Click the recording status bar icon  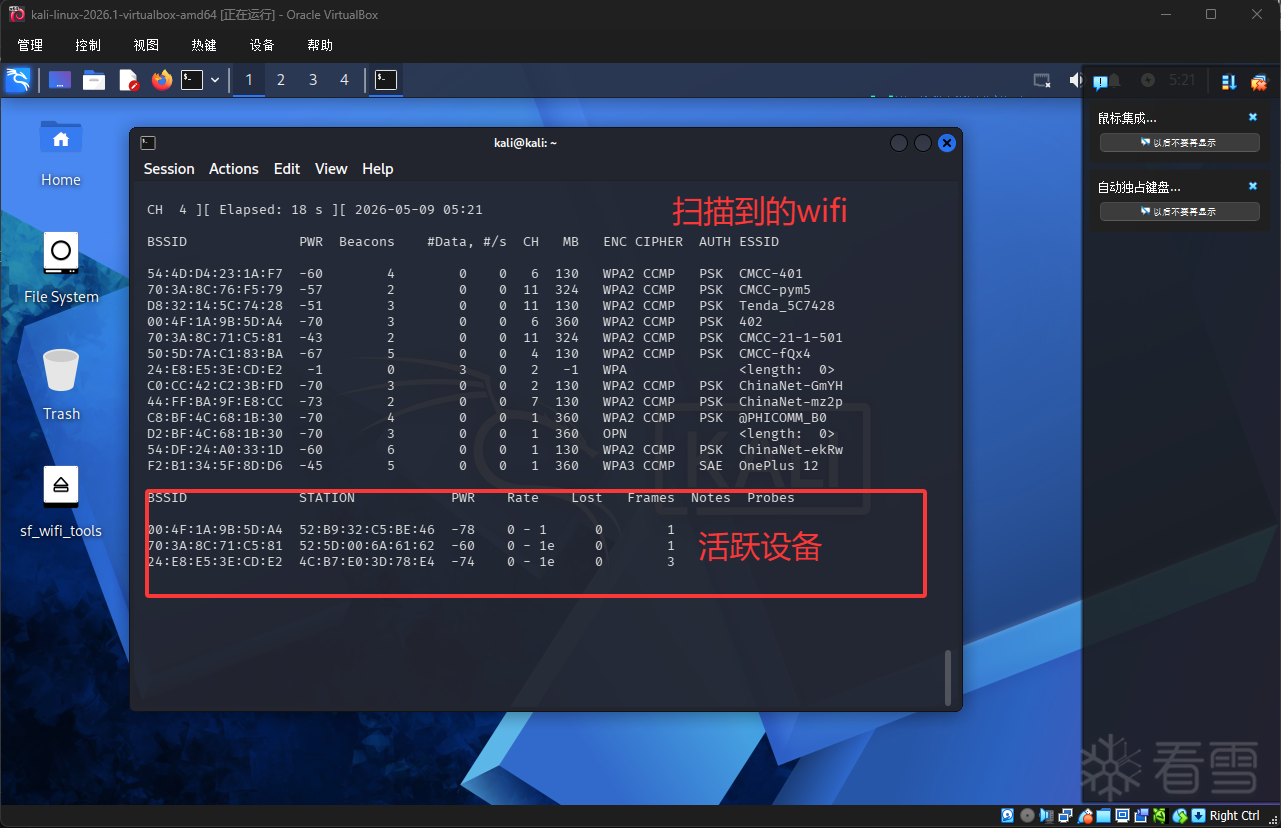[1142, 816]
